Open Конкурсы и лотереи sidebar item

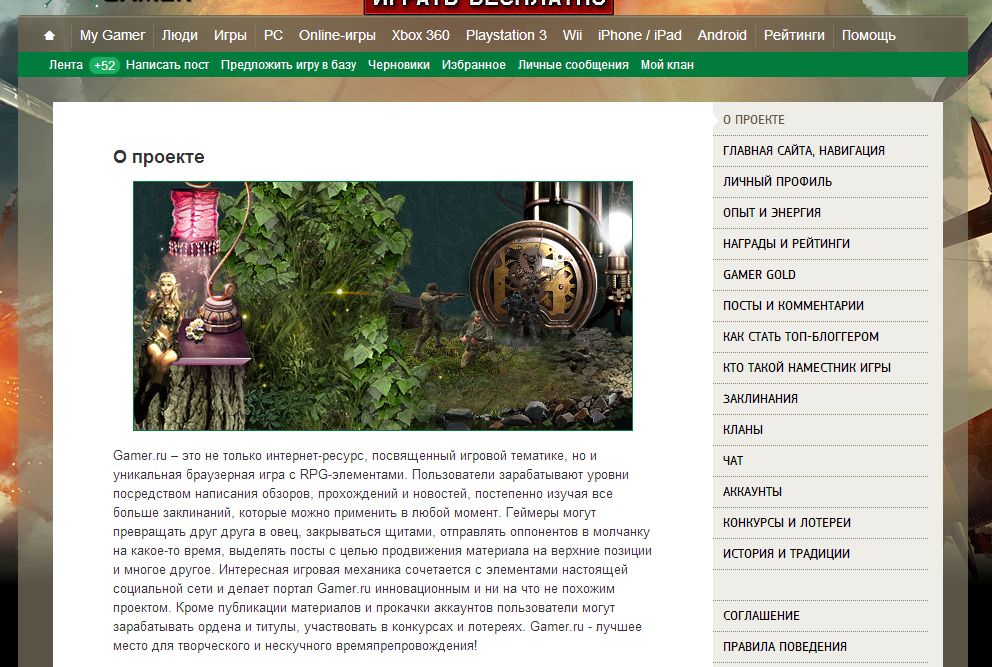pyautogui.click(x=787, y=523)
